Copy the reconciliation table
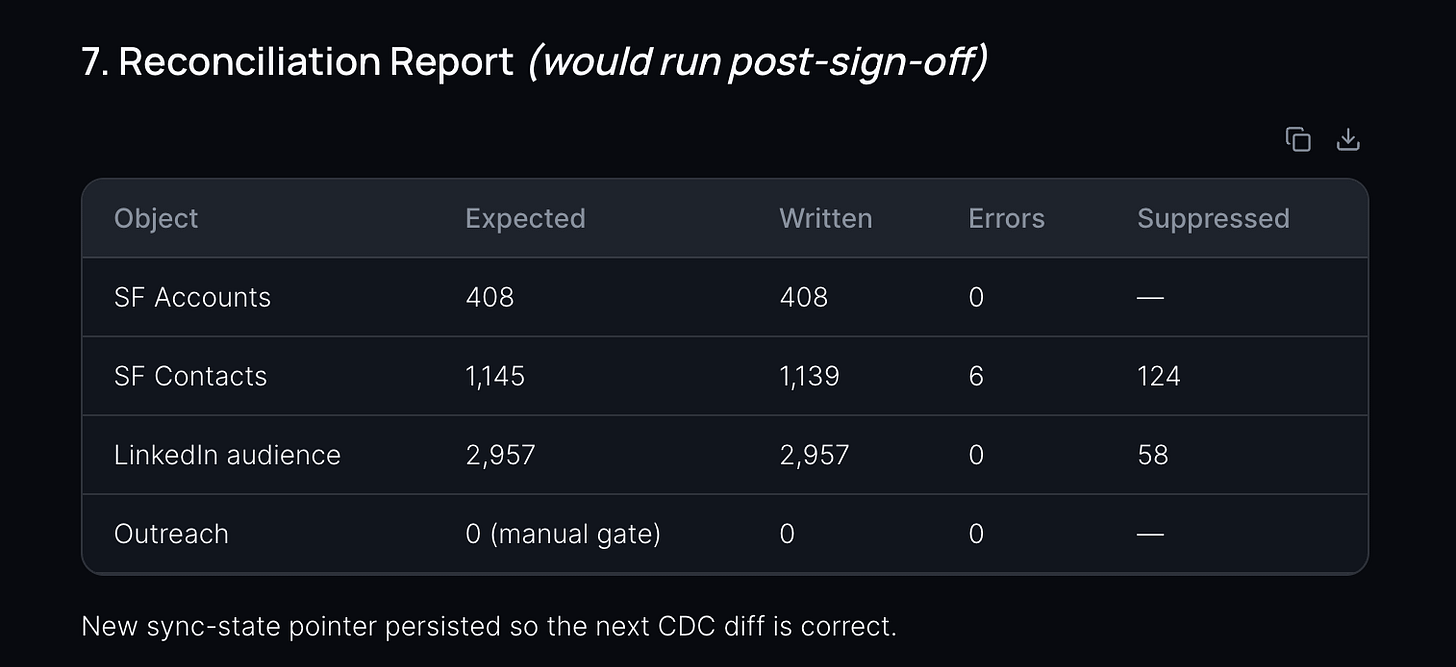1456x667 pixels. point(1298,140)
